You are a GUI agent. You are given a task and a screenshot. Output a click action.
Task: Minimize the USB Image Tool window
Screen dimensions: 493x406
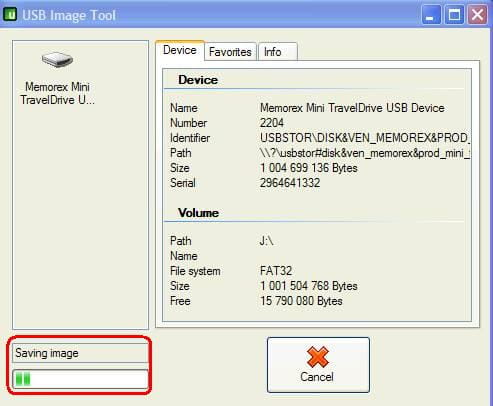tap(431, 15)
